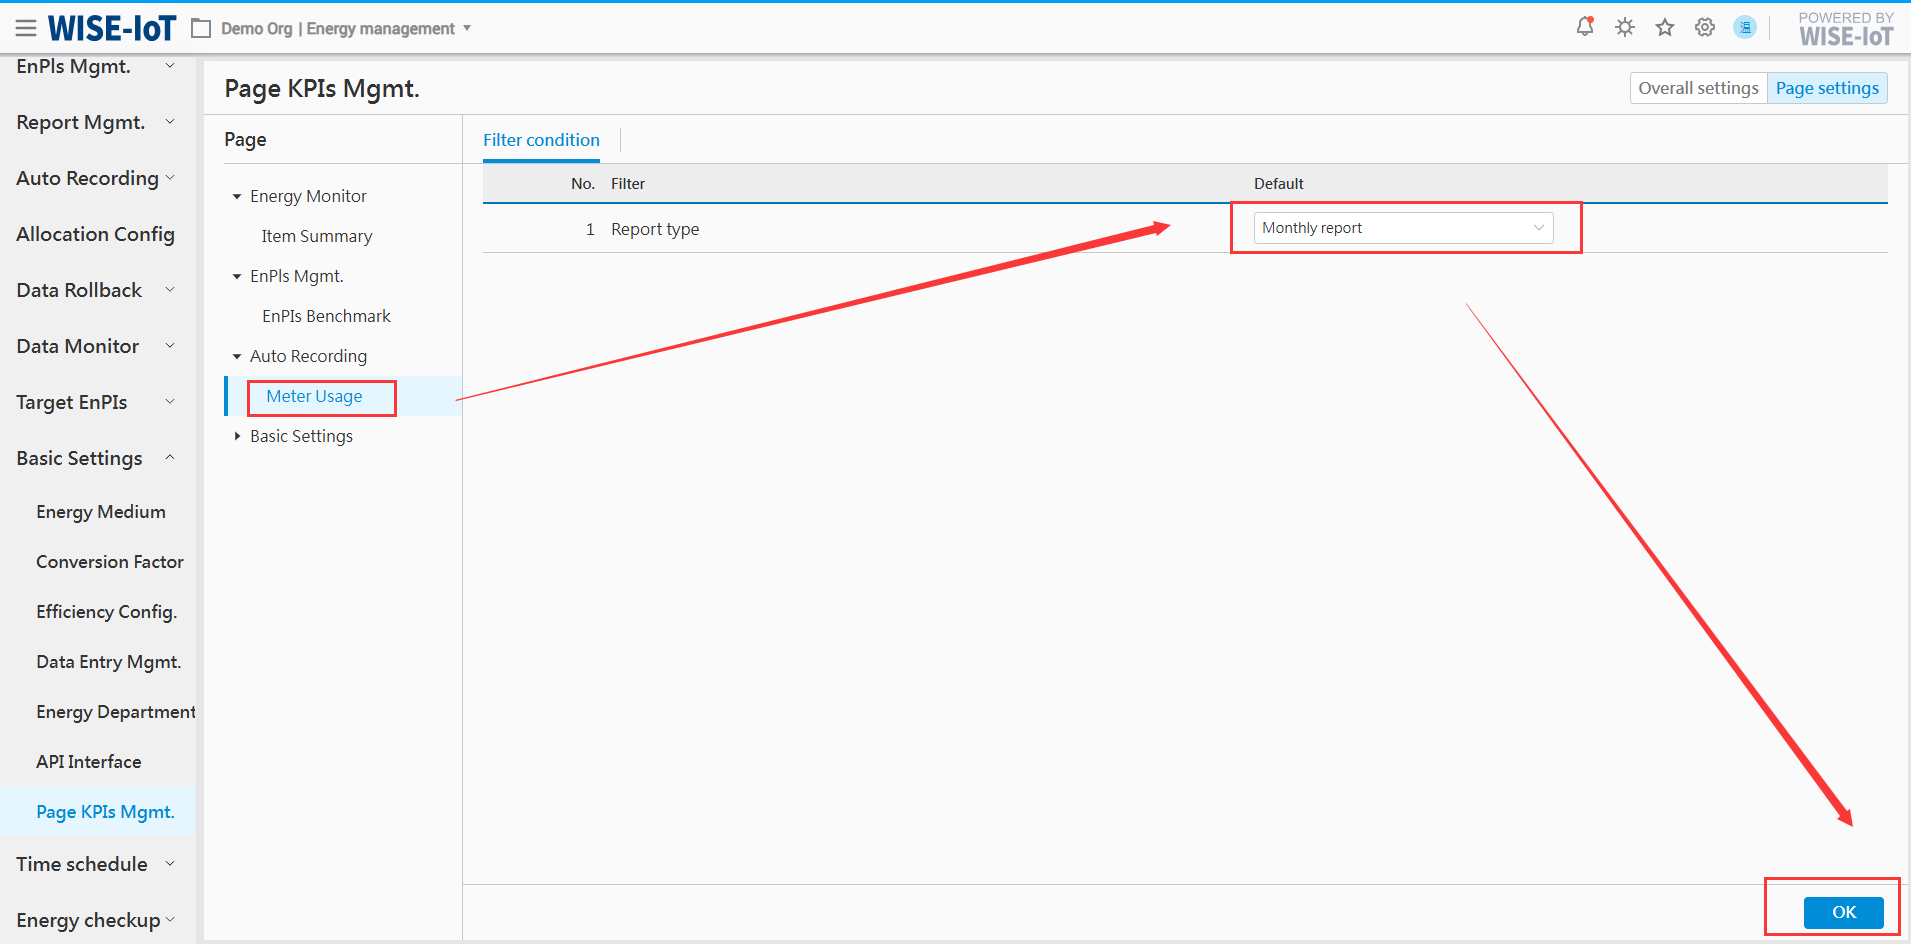
Task: Click the WISE-IoT logo
Action: click(x=112, y=29)
